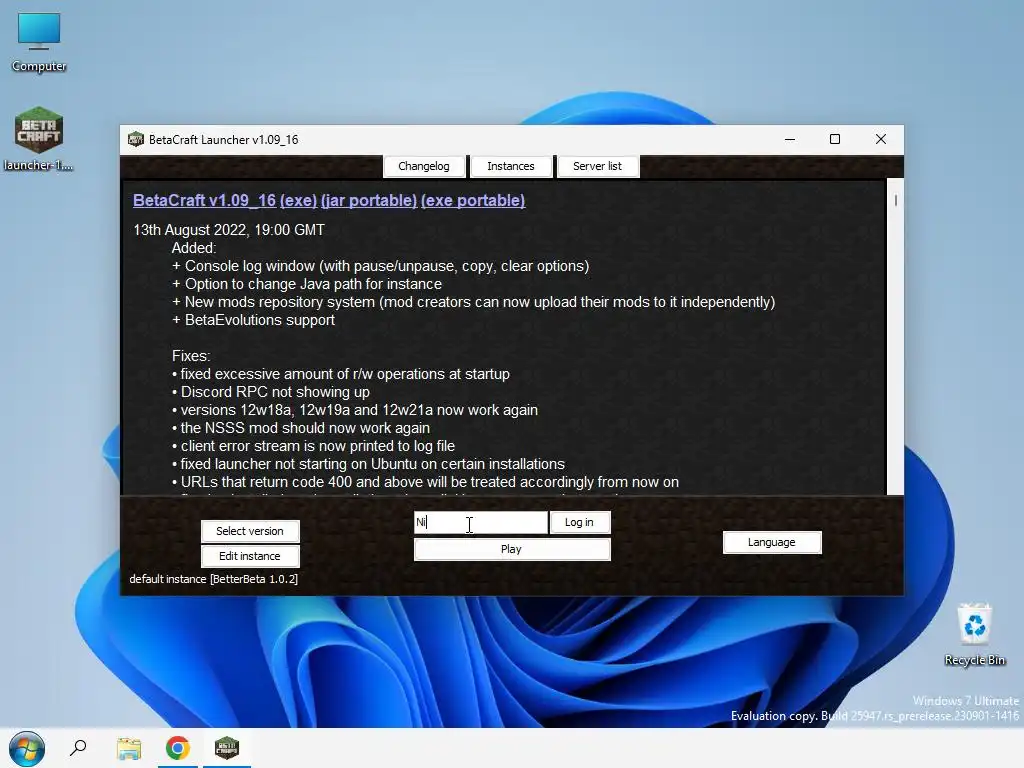
Task: Click the 'fixed excessive amount of r/w operations' line
Action: point(341,374)
